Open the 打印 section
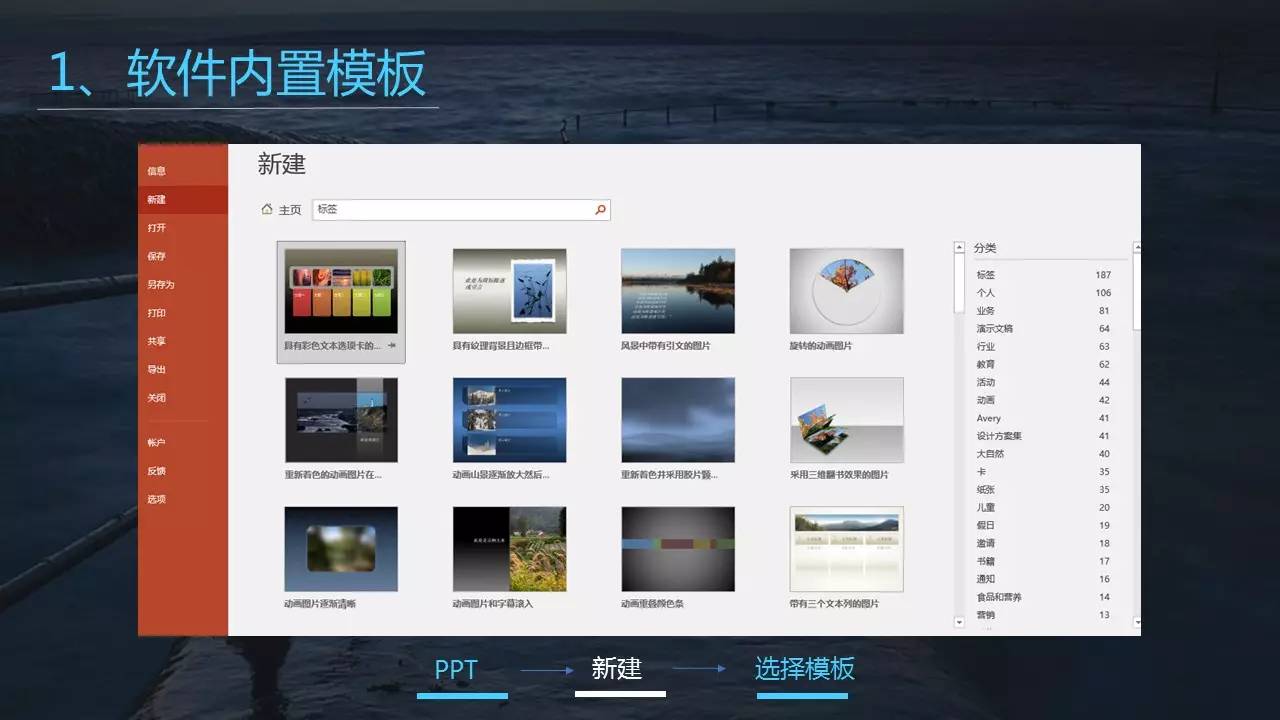Screen dimensions: 1280x720 click(x=160, y=312)
